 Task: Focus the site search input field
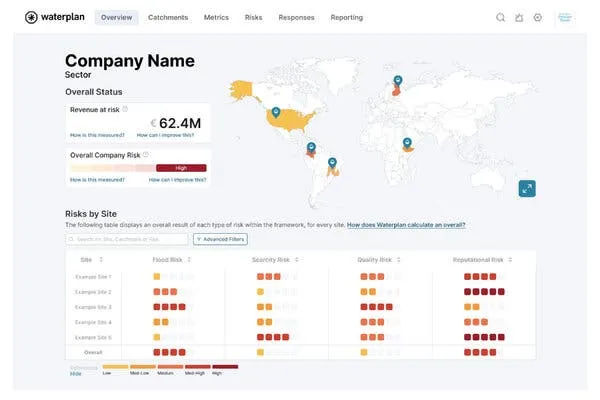coord(127,239)
